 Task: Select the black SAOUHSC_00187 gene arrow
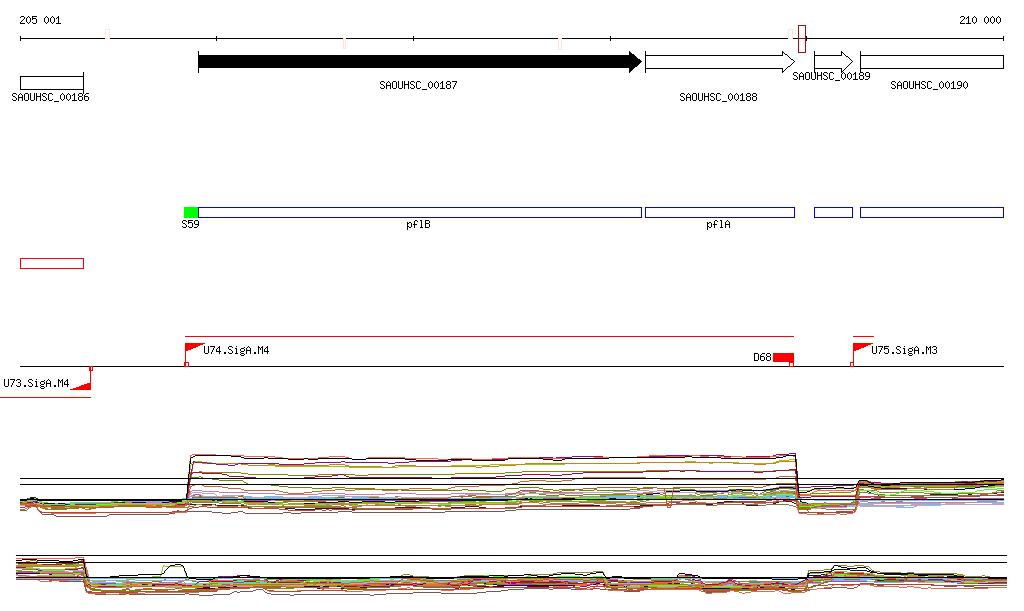(x=419, y=62)
